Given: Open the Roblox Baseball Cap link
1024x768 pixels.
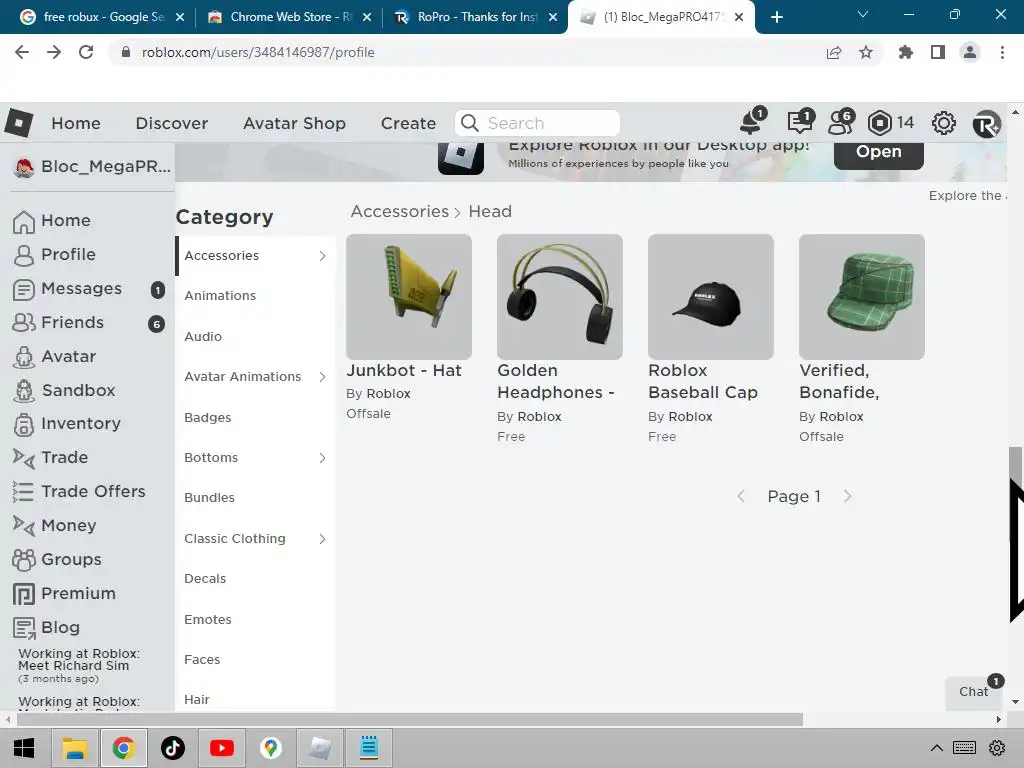Looking at the screenshot, I should coord(703,381).
